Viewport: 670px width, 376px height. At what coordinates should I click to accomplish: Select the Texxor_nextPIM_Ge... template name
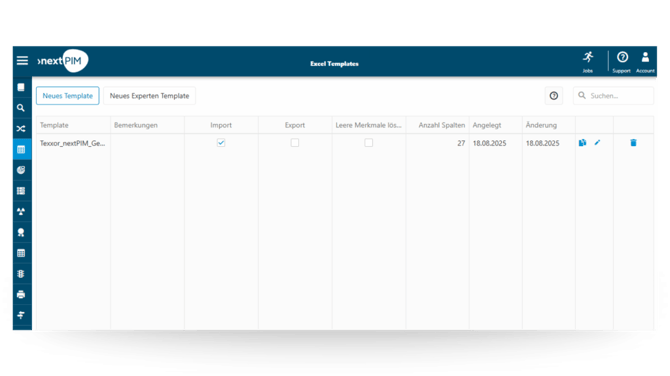click(x=73, y=143)
